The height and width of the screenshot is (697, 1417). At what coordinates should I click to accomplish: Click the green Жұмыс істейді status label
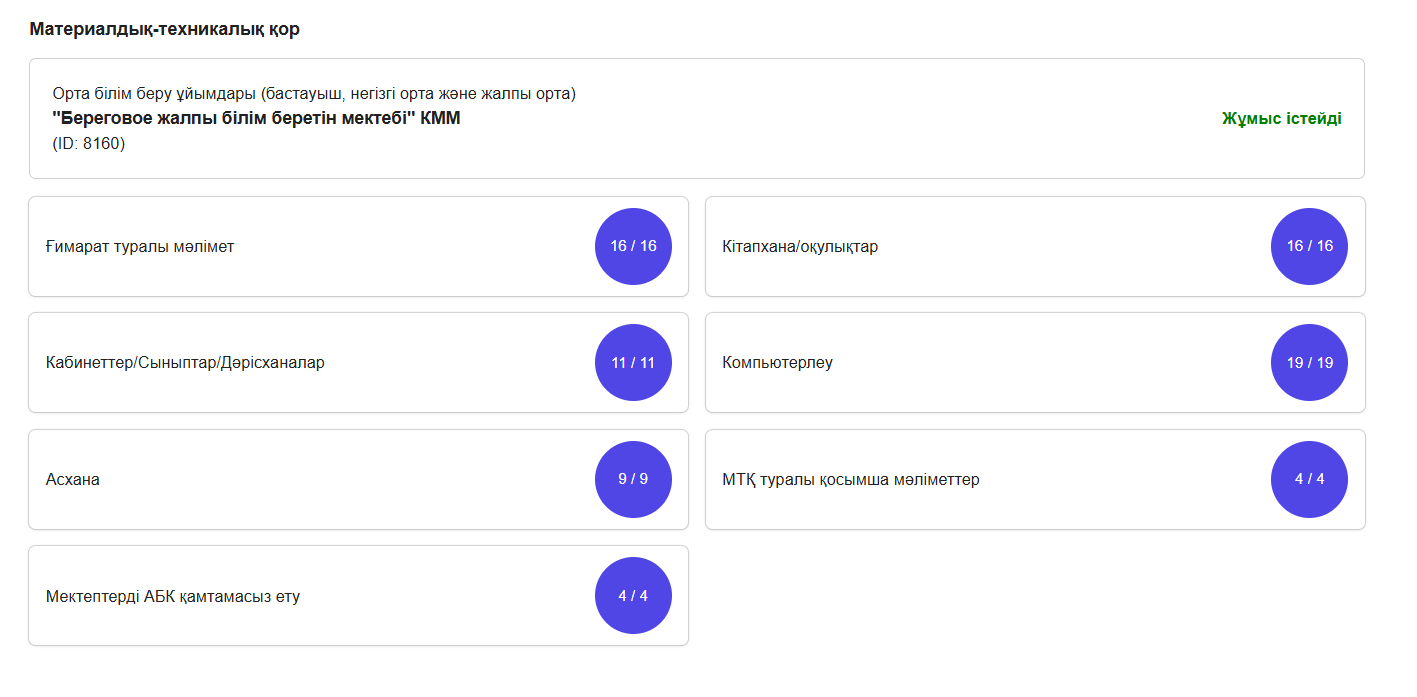[x=1281, y=119]
